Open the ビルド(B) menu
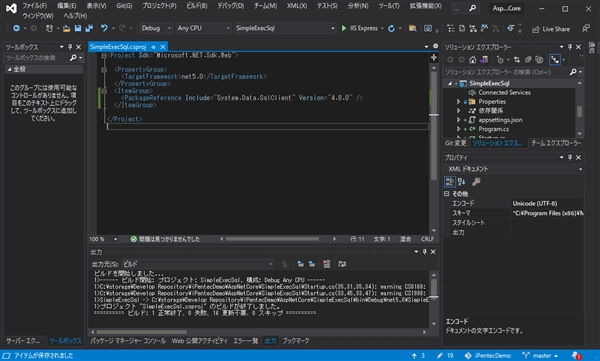600x361 pixels. tap(197, 6)
